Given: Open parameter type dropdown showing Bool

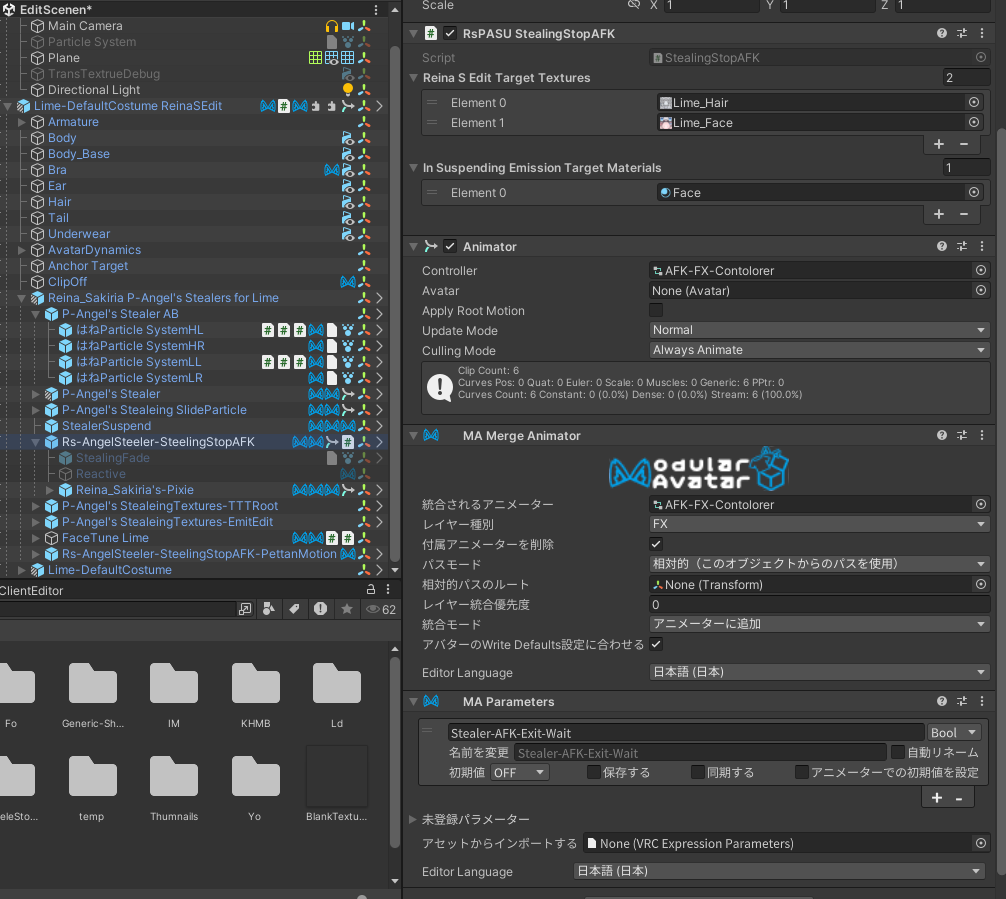Looking at the screenshot, I should click(954, 733).
